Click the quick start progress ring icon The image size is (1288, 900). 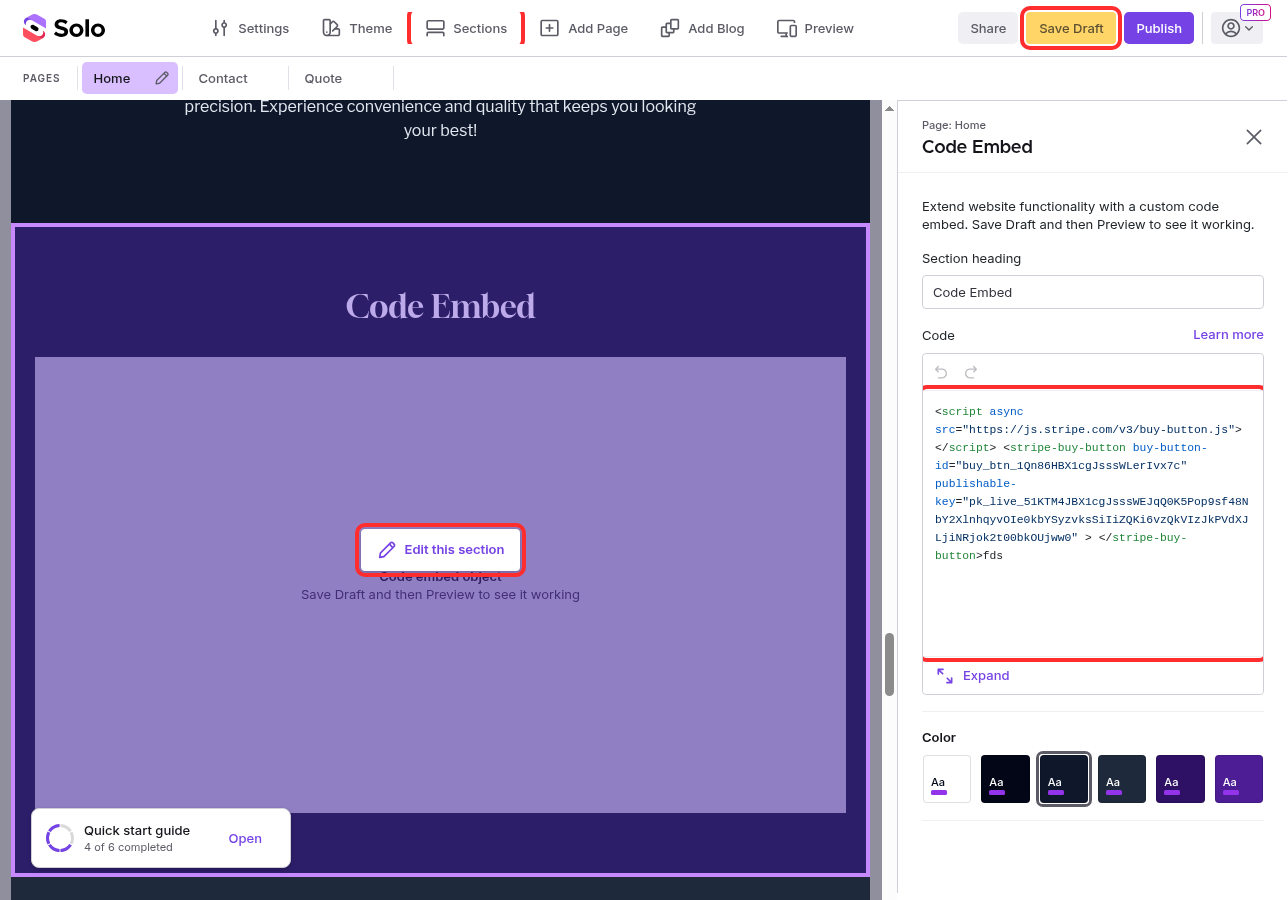pos(60,838)
